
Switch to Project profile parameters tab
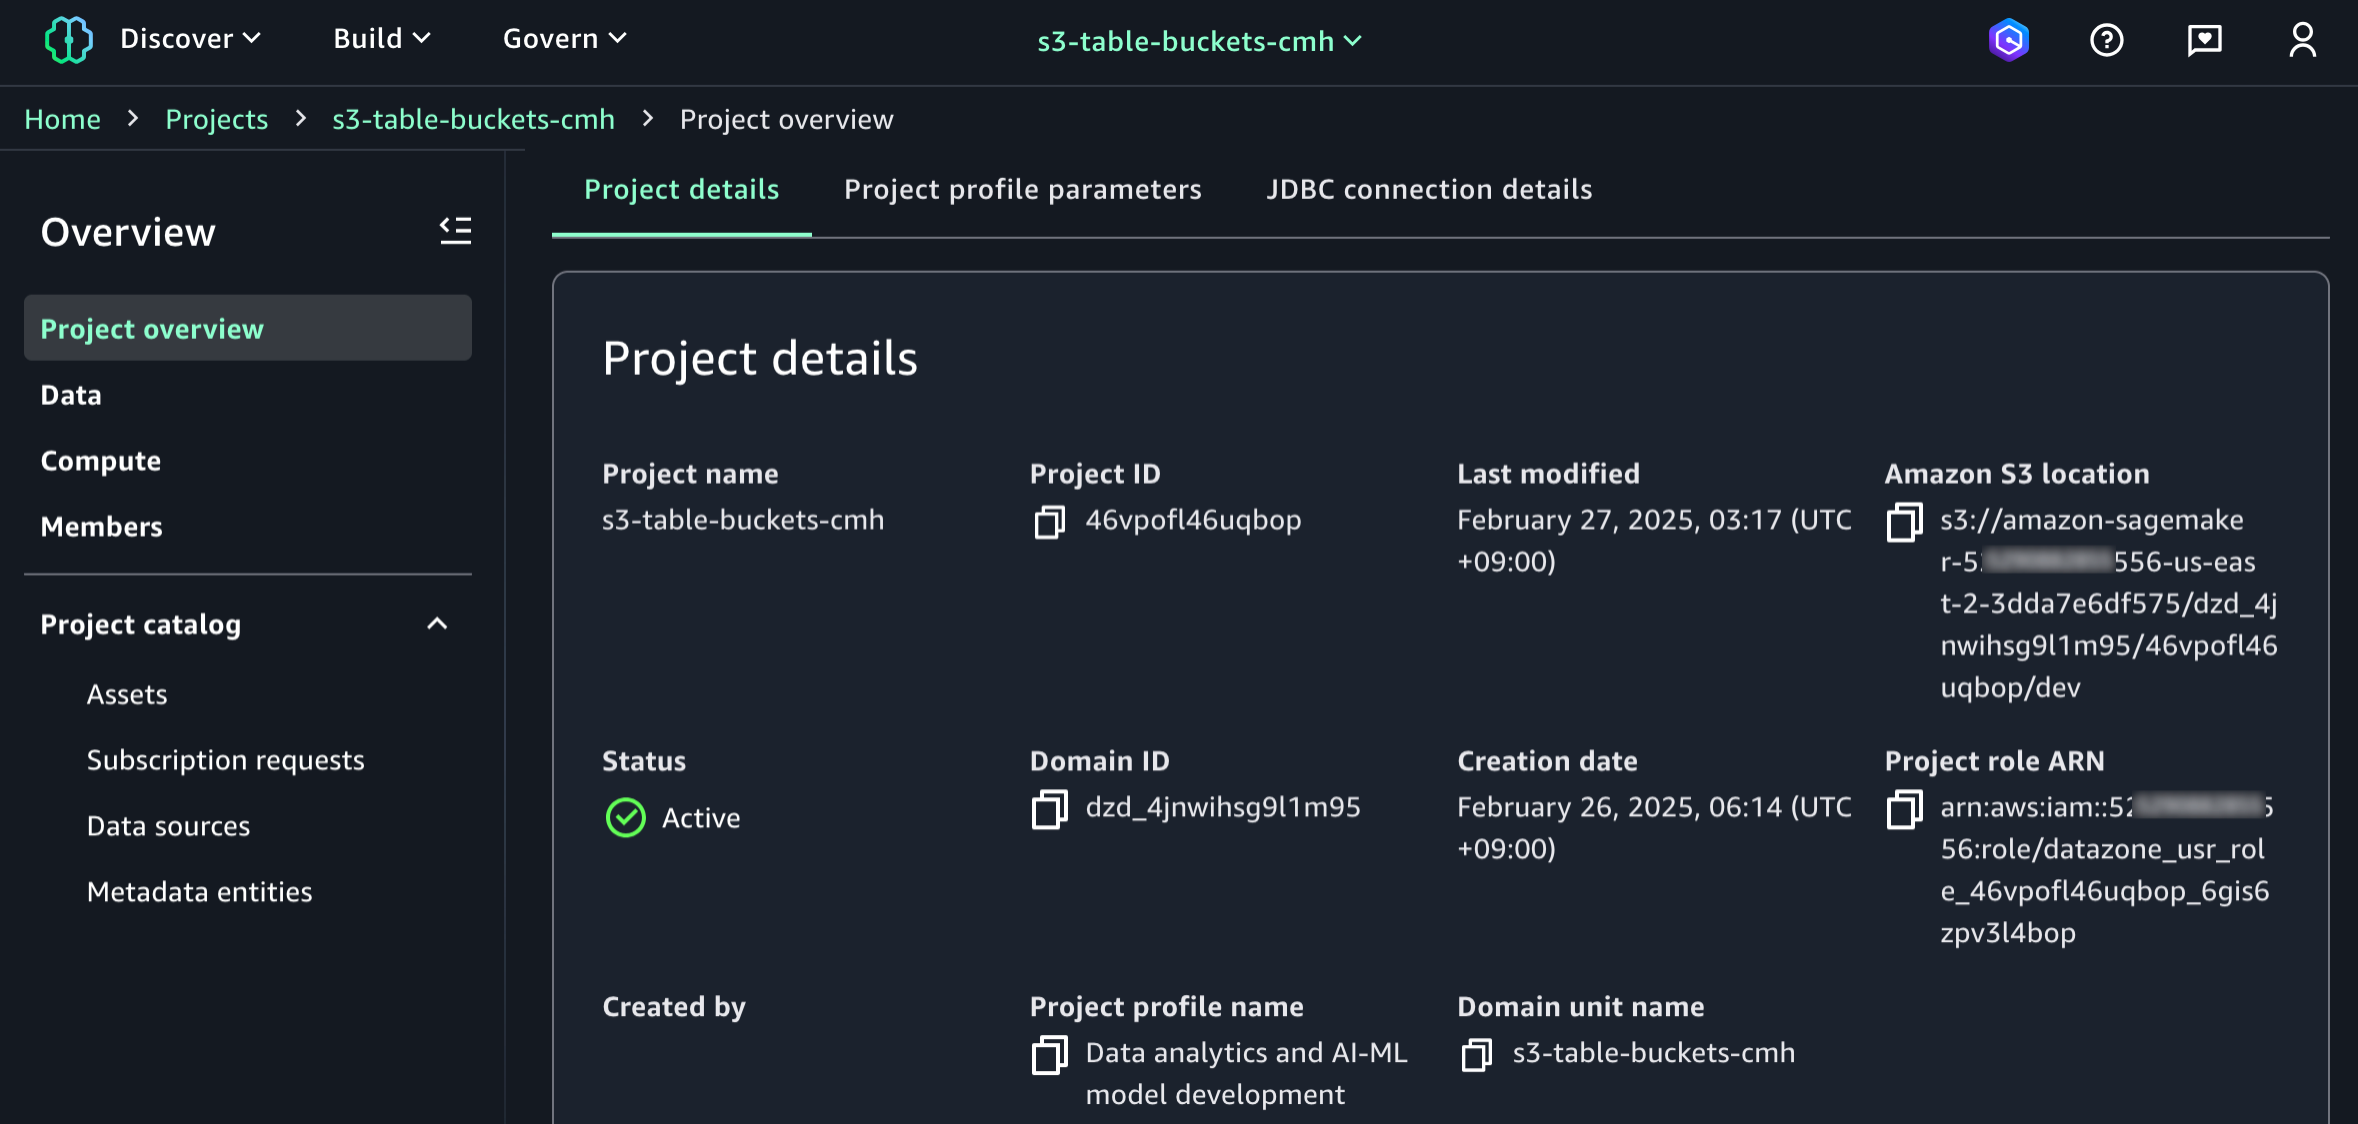1022,189
